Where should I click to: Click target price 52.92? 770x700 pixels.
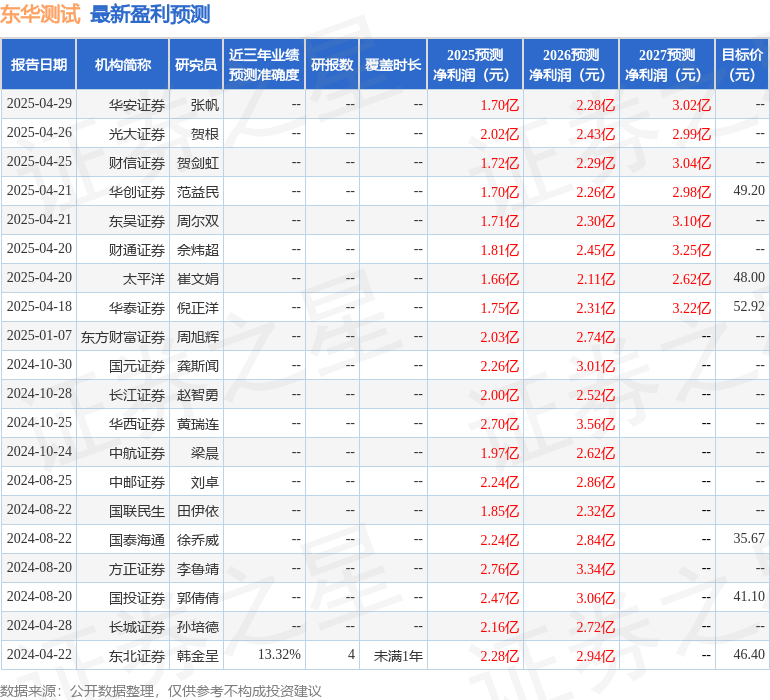[749, 307]
